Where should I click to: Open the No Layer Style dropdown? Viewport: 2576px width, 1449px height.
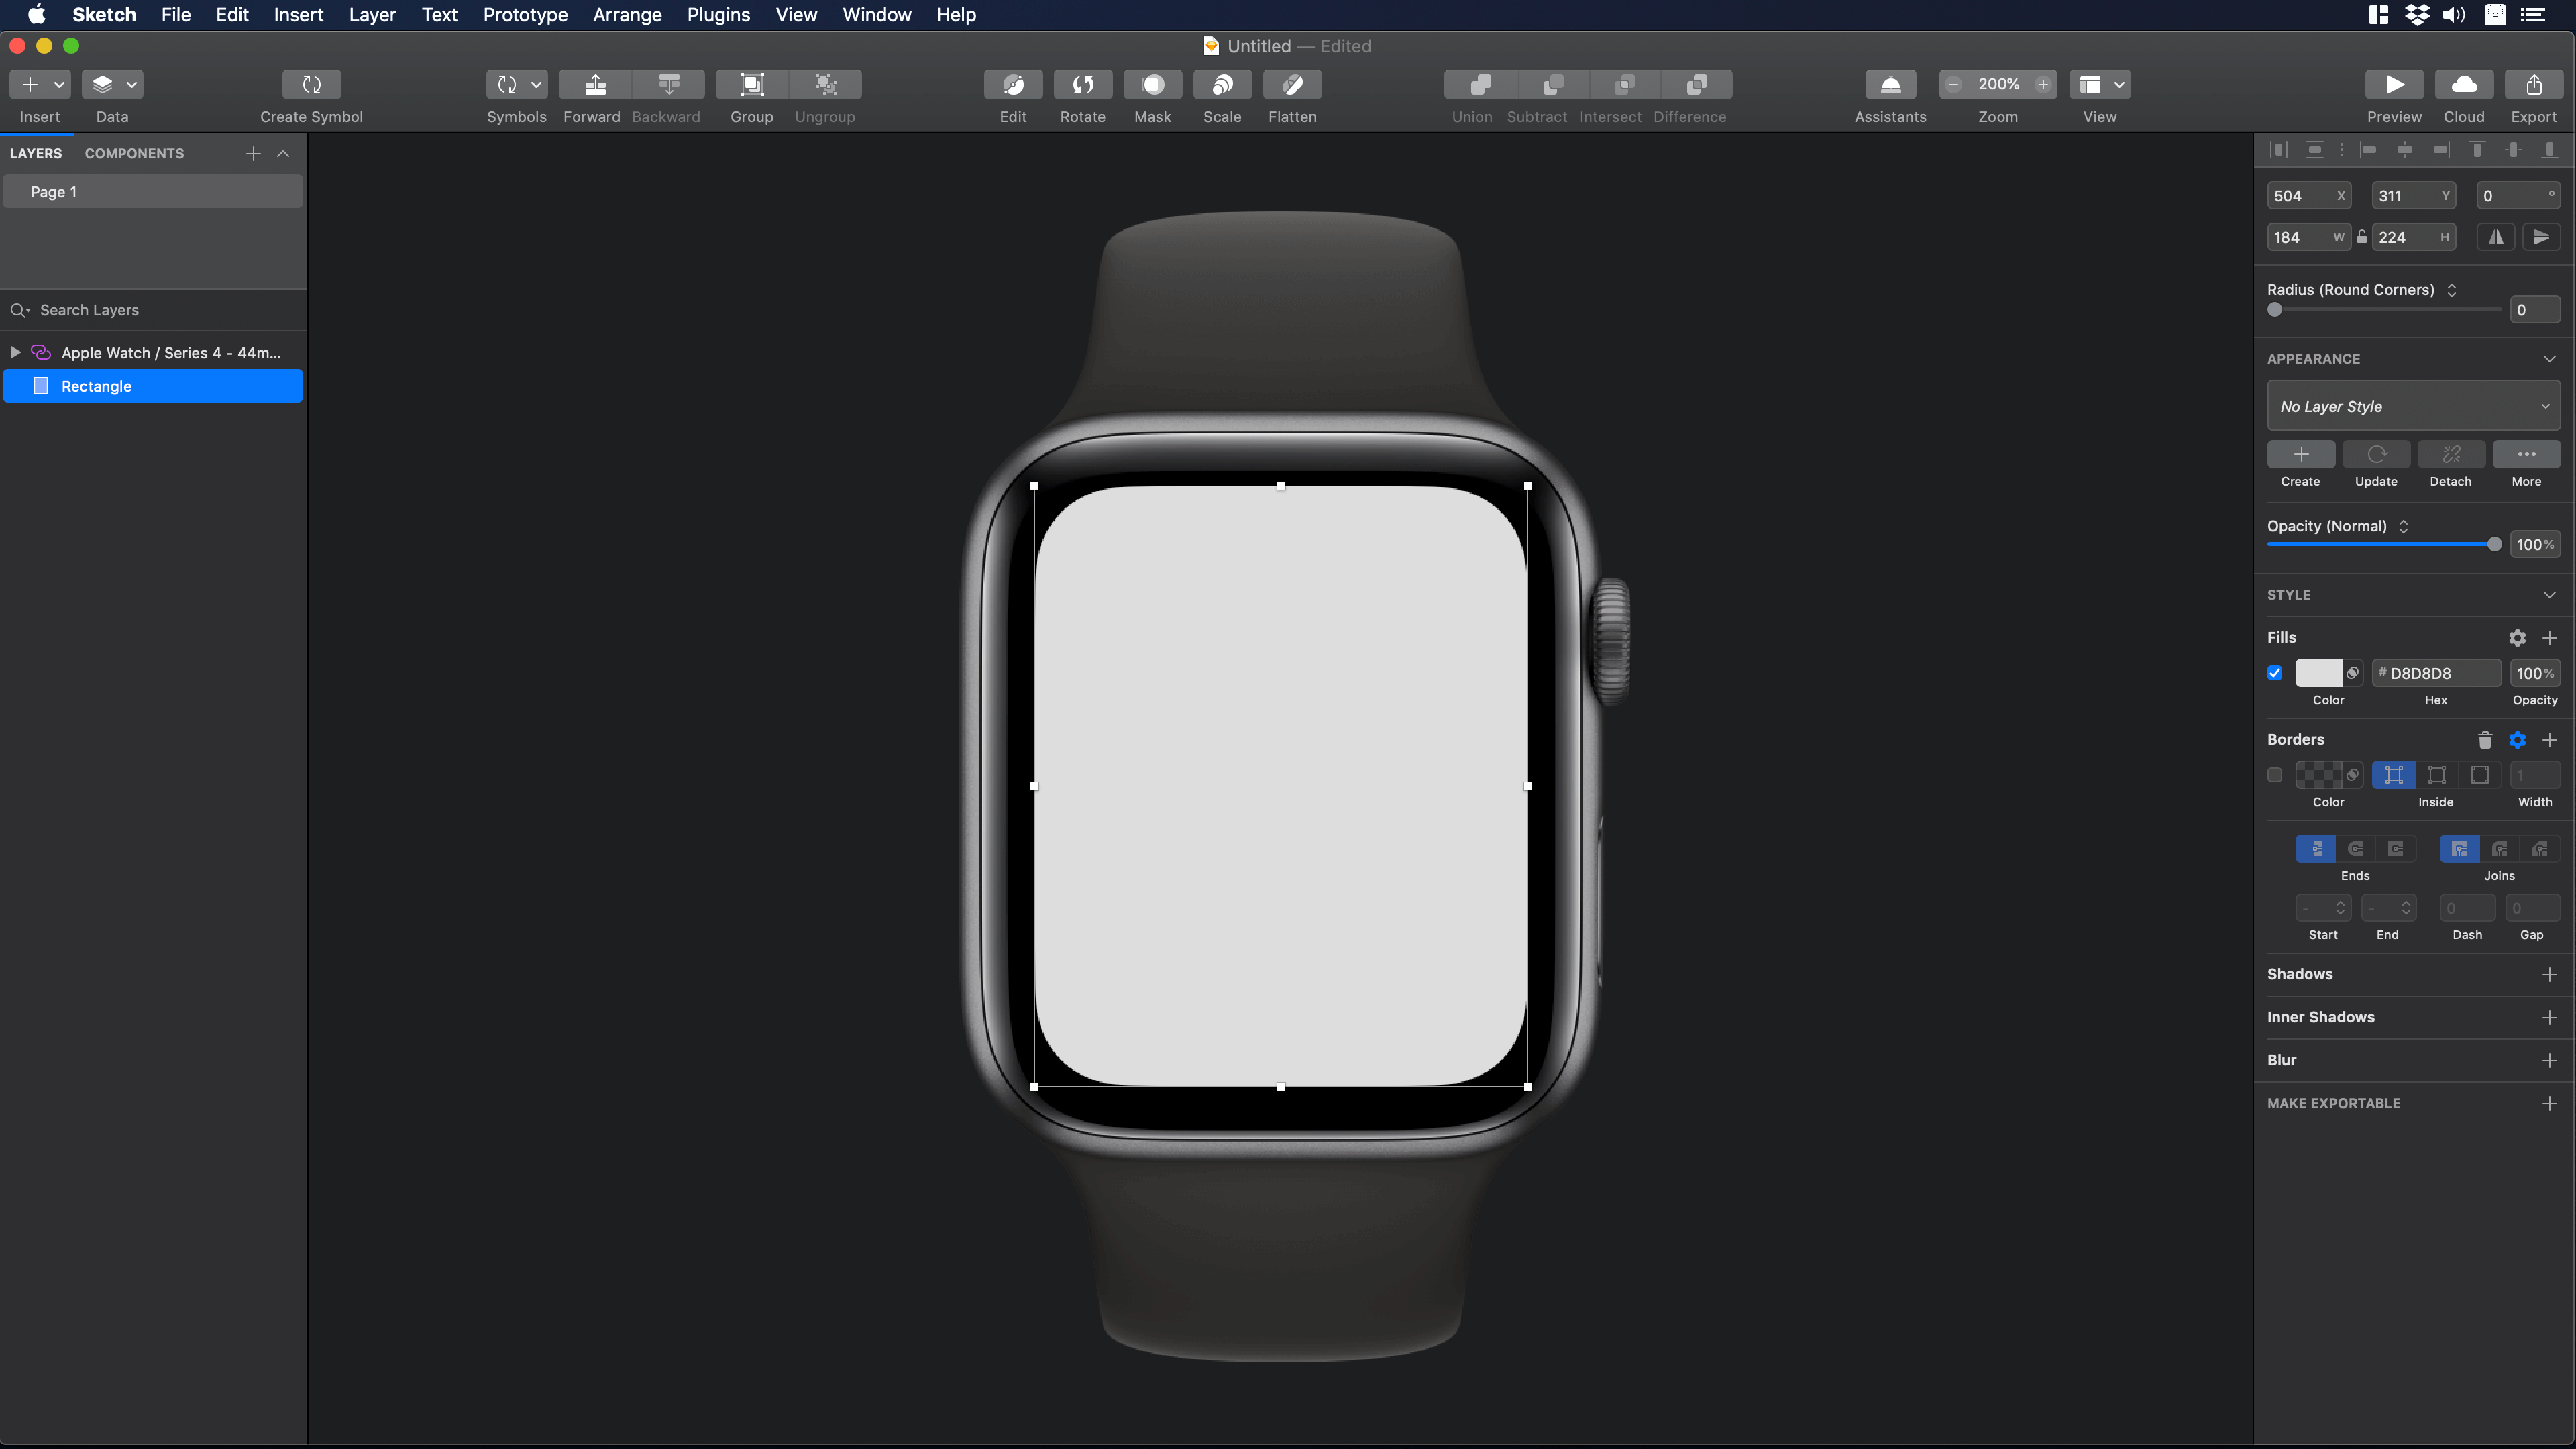(x=2413, y=406)
